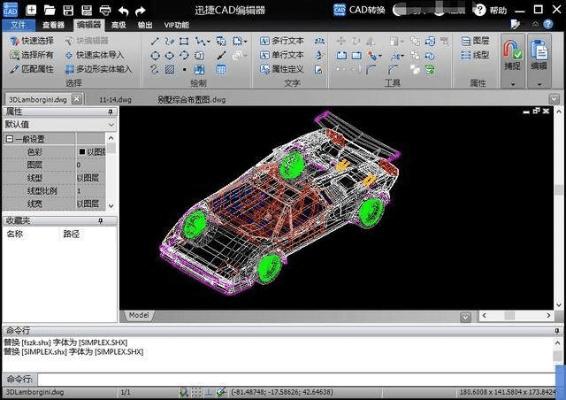566x400 pixels.
Task: Switch to the 11-14.dwg document tab
Action: point(115,100)
